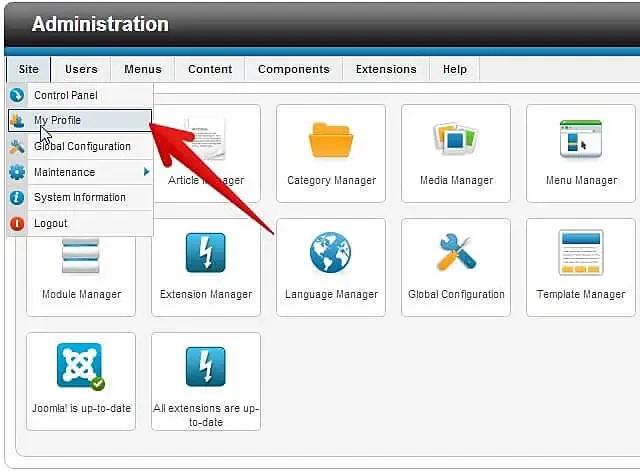Viewport: 640px width, 471px height.
Task: Open the Components menu
Action: click(294, 69)
